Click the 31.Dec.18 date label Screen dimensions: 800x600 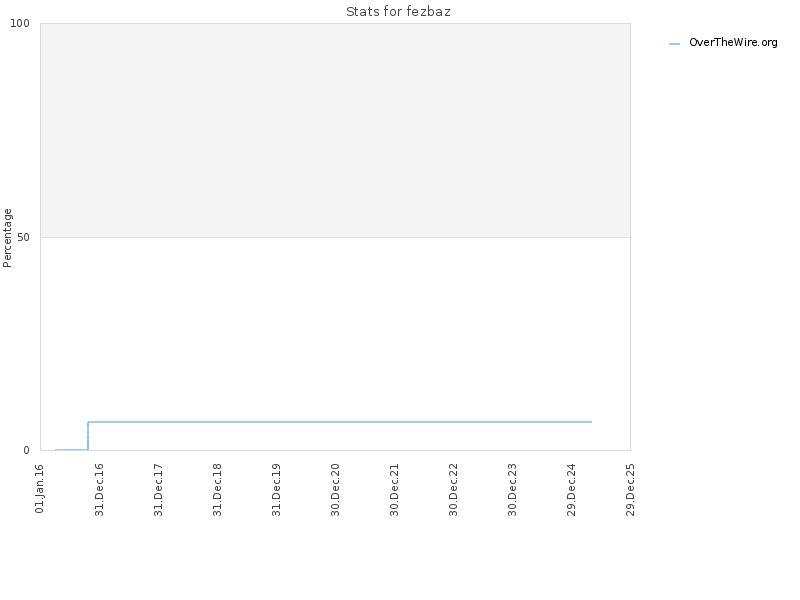coord(217,490)
